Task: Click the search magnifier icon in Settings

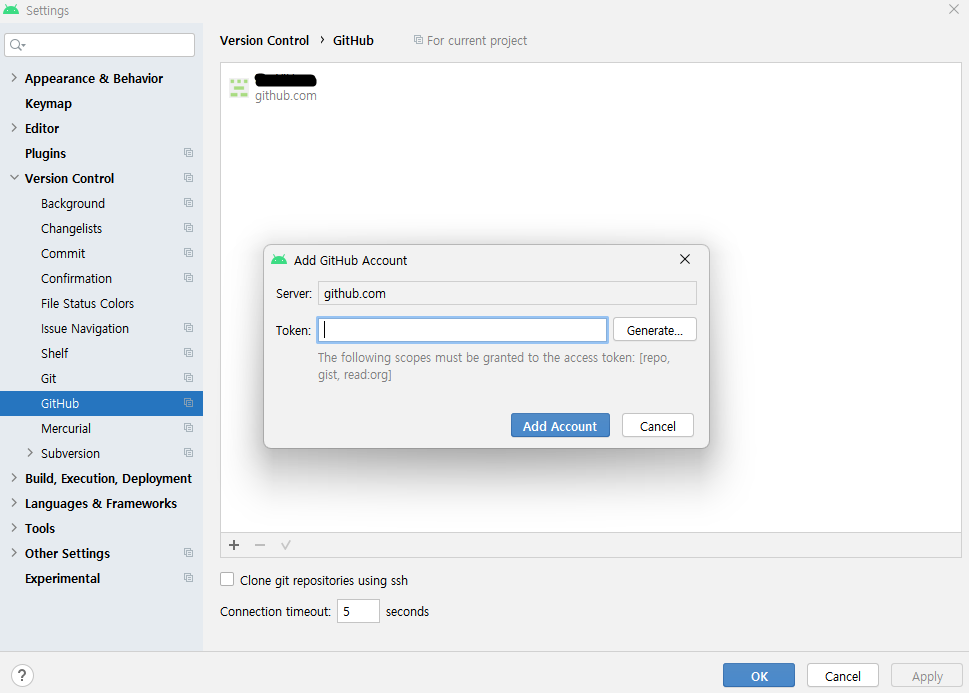Action: click(17, 45)
